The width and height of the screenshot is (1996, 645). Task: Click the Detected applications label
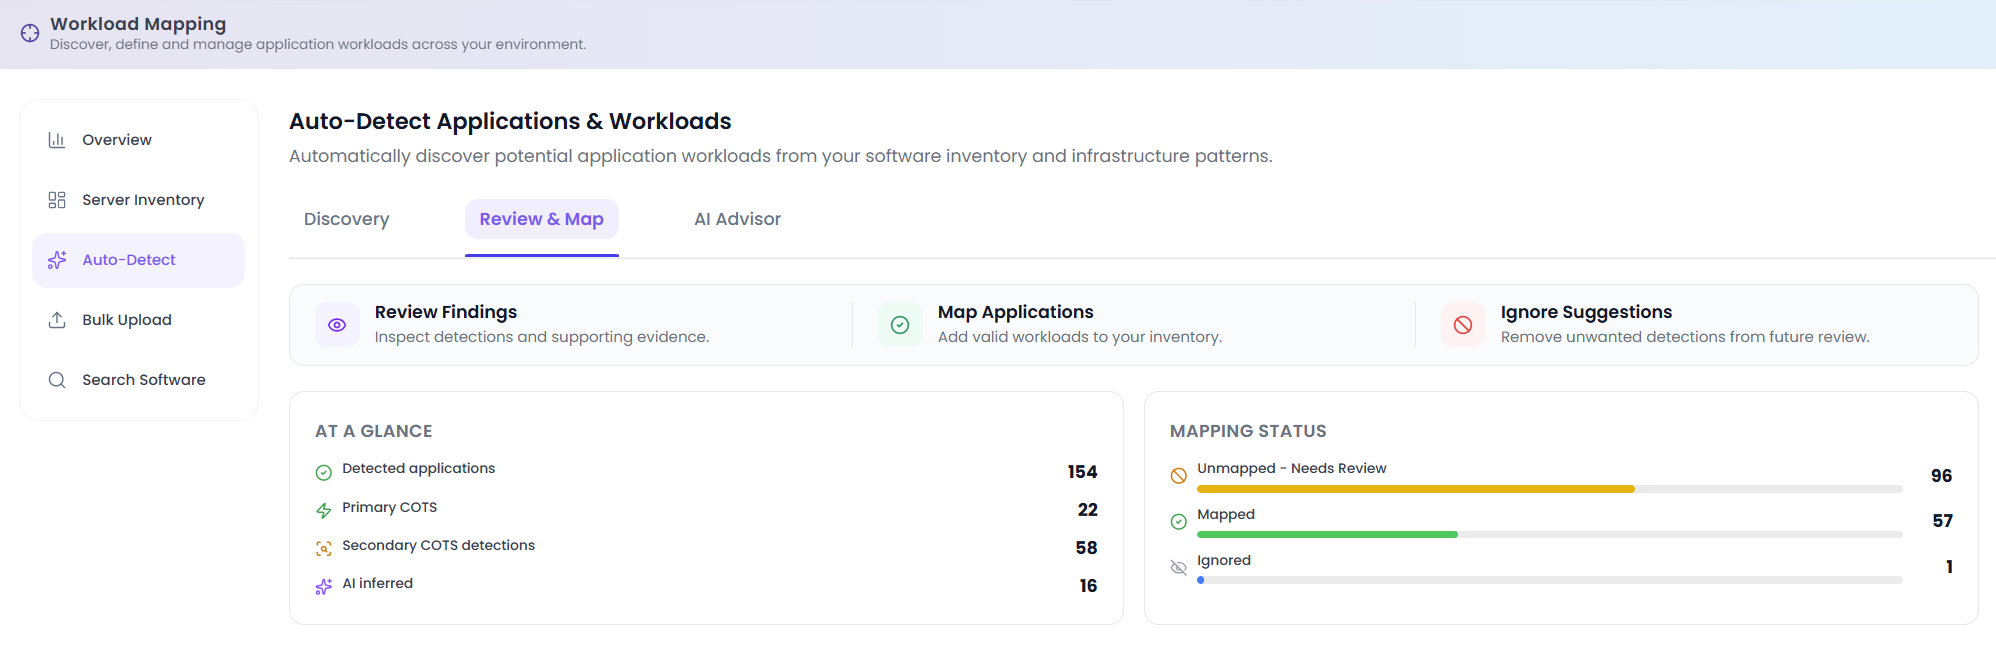419,468
